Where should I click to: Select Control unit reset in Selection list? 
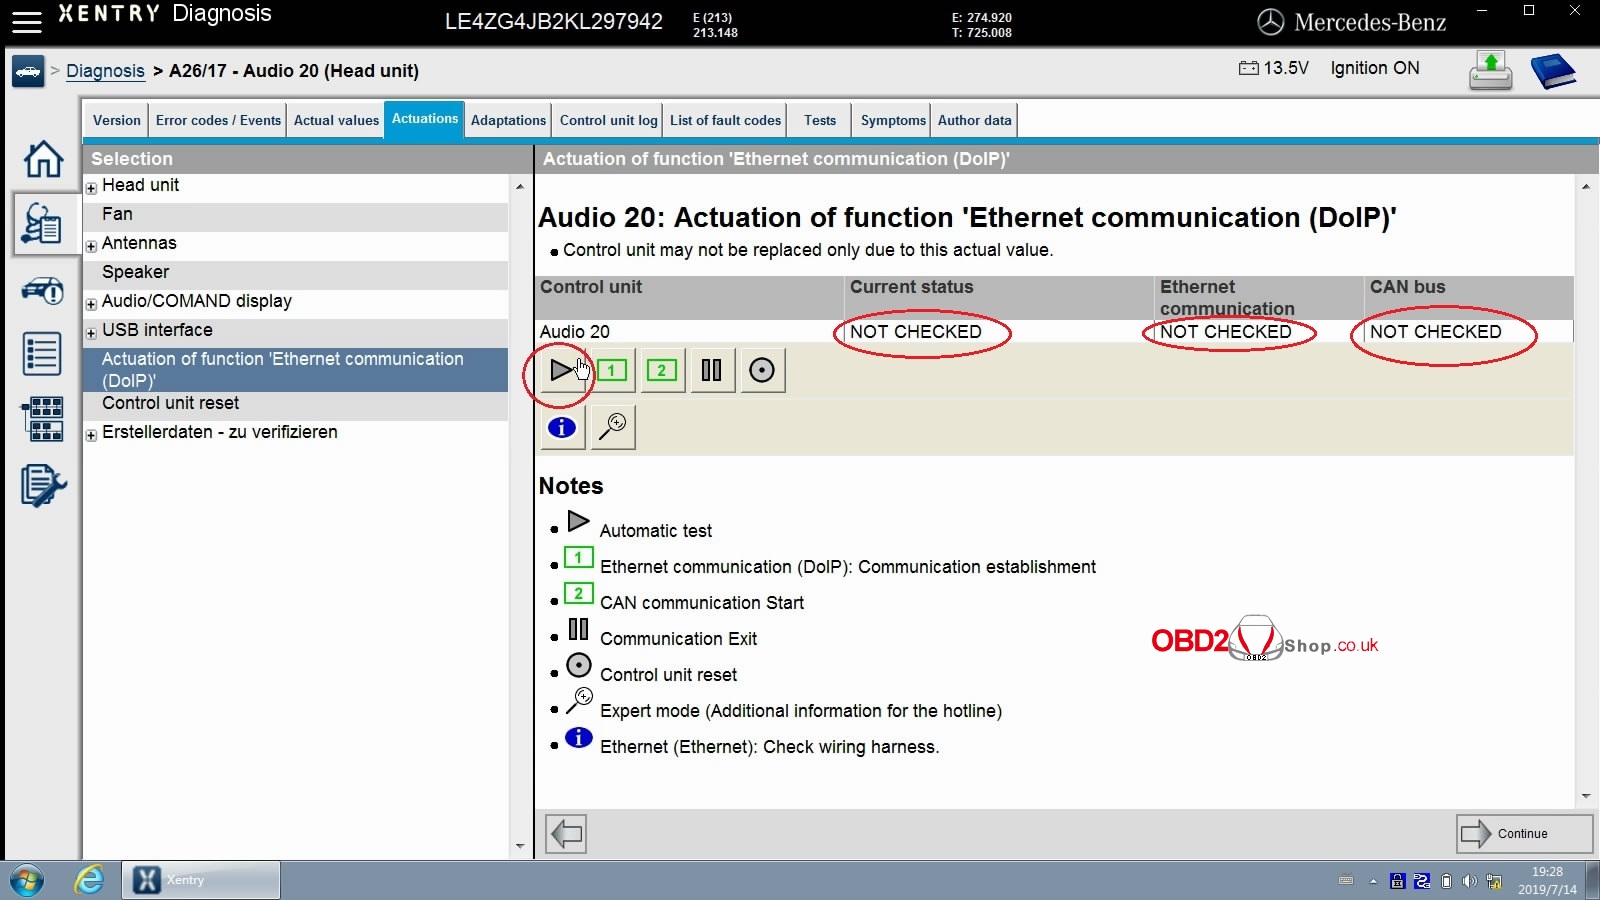coord(171,403)
